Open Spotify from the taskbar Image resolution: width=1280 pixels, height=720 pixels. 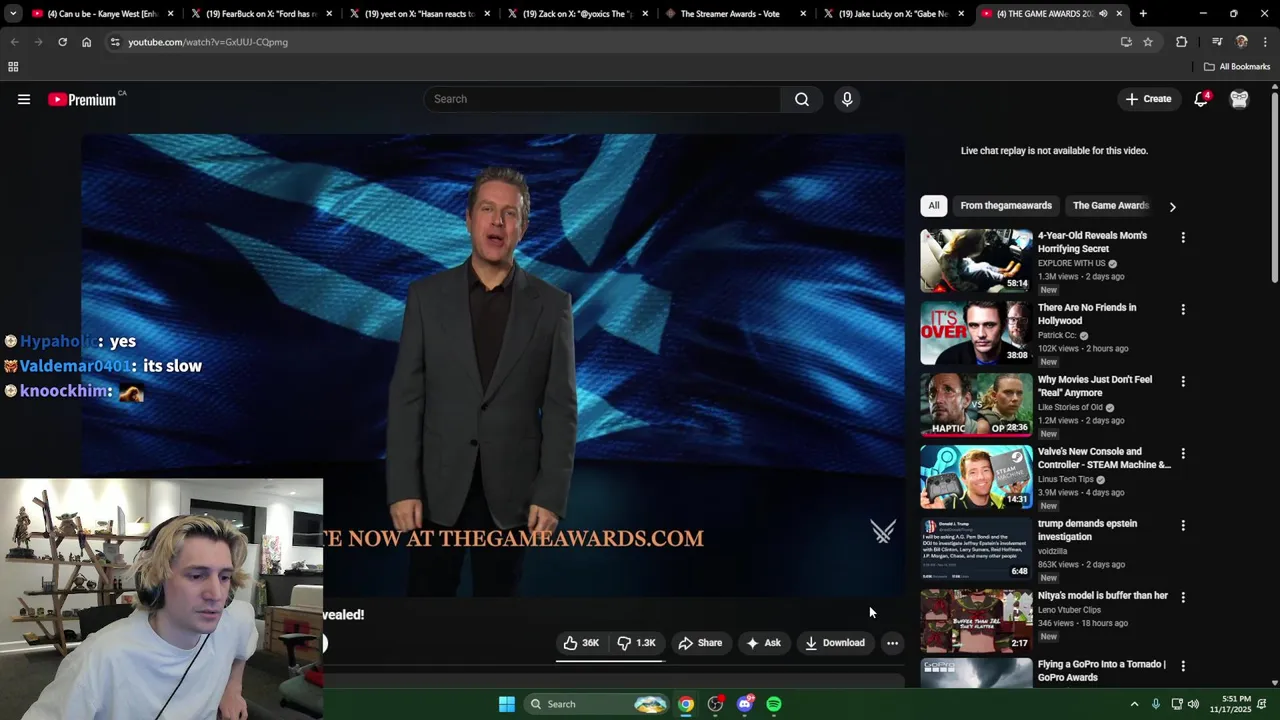coord(774,704)
